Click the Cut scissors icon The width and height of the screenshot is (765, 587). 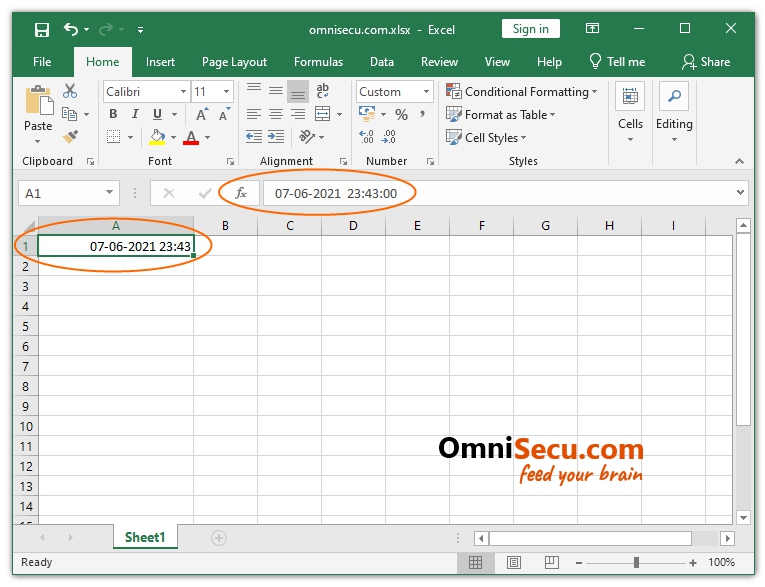point(70,91)
